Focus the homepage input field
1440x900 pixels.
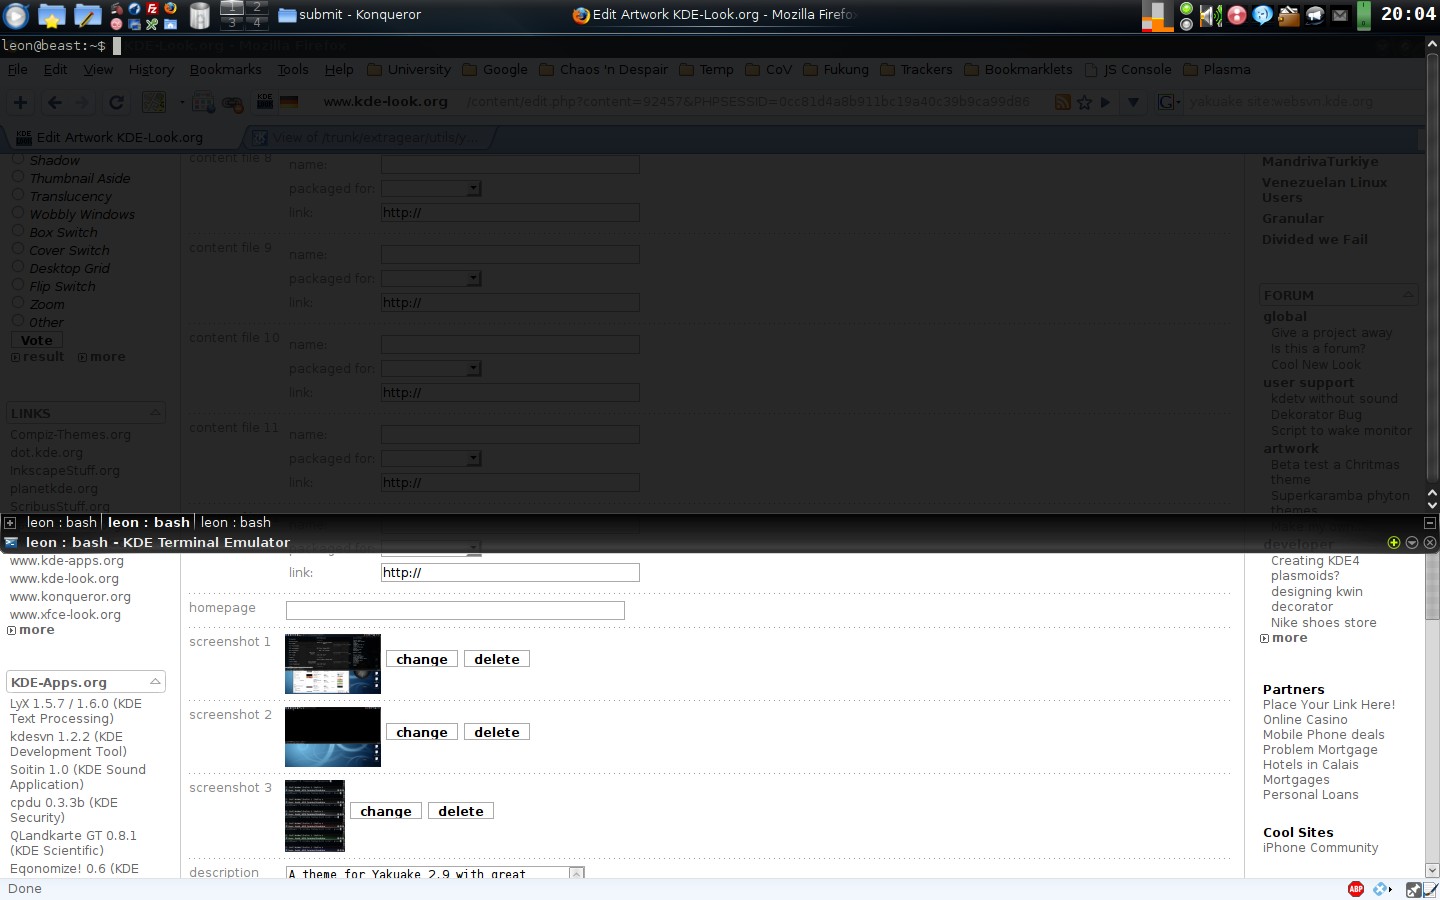(455, 610)
